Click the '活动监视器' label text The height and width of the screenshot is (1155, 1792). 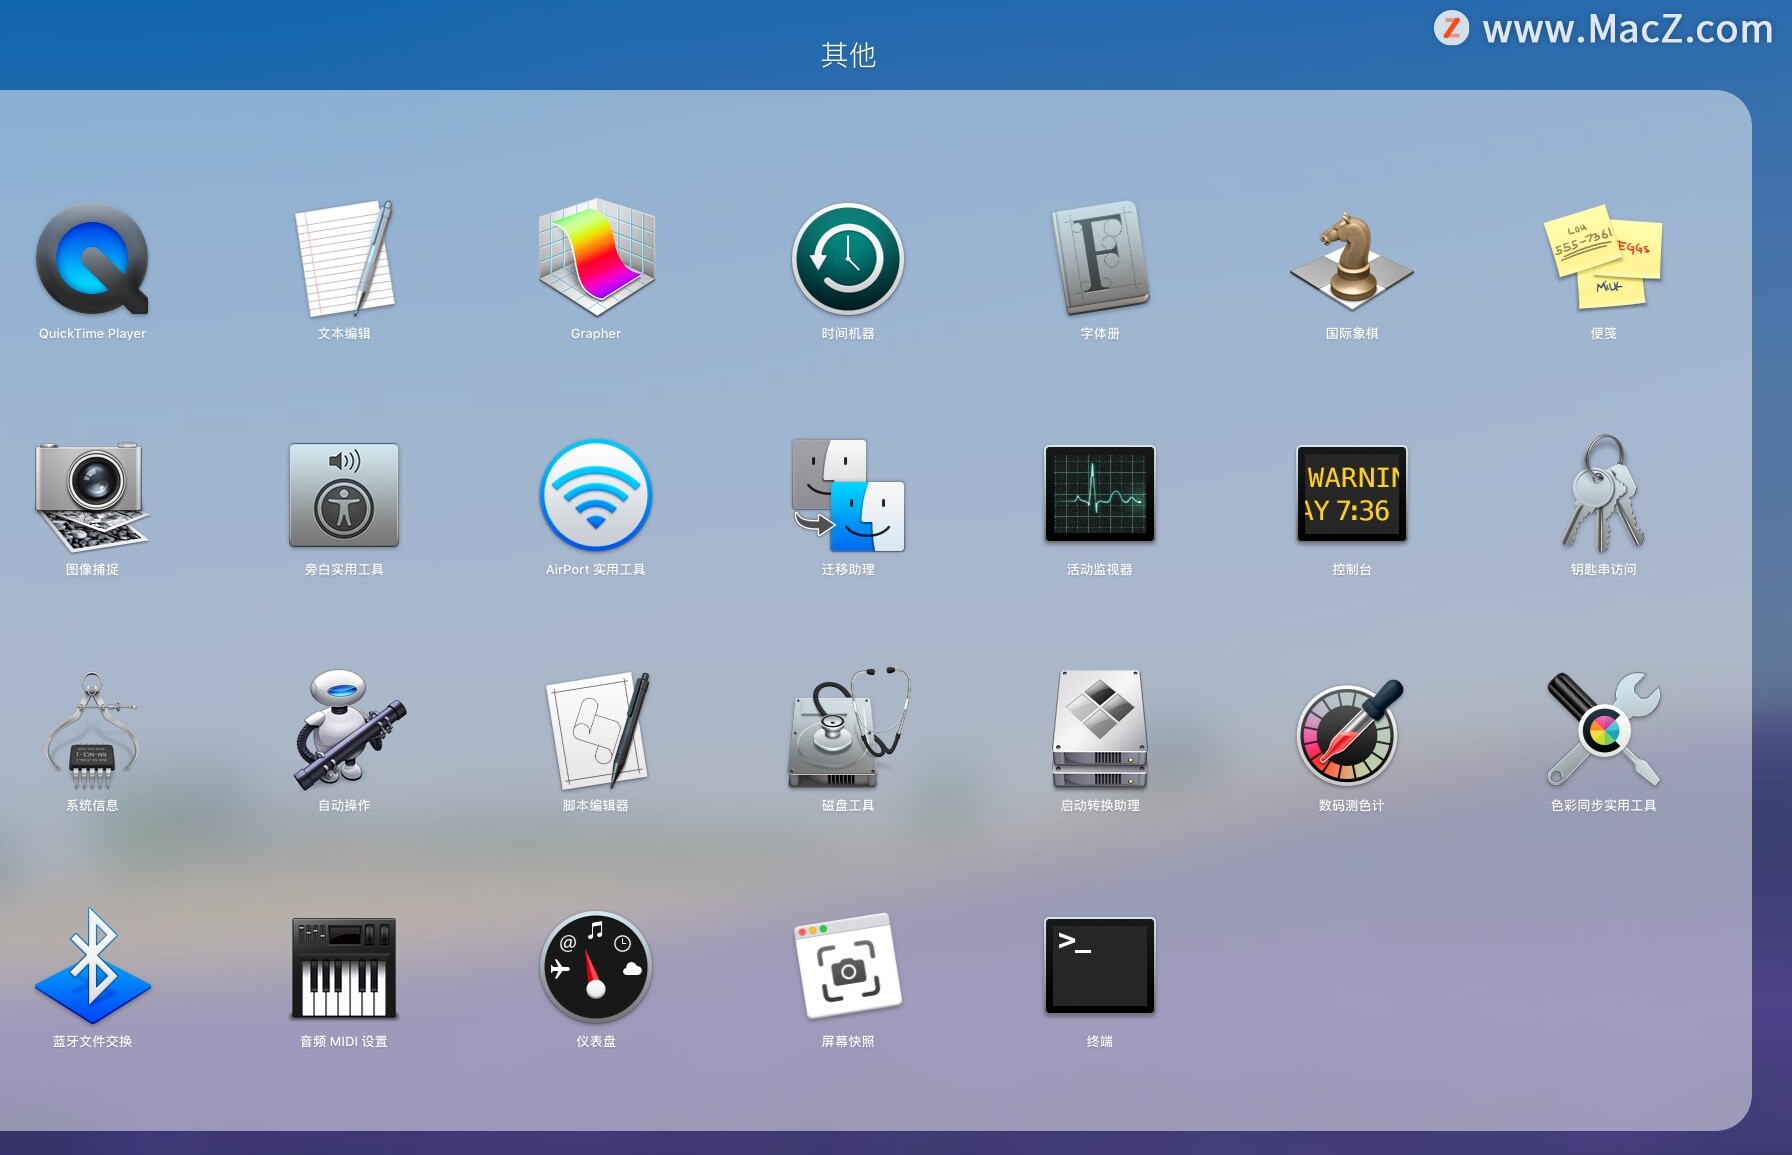point(1100,569)
